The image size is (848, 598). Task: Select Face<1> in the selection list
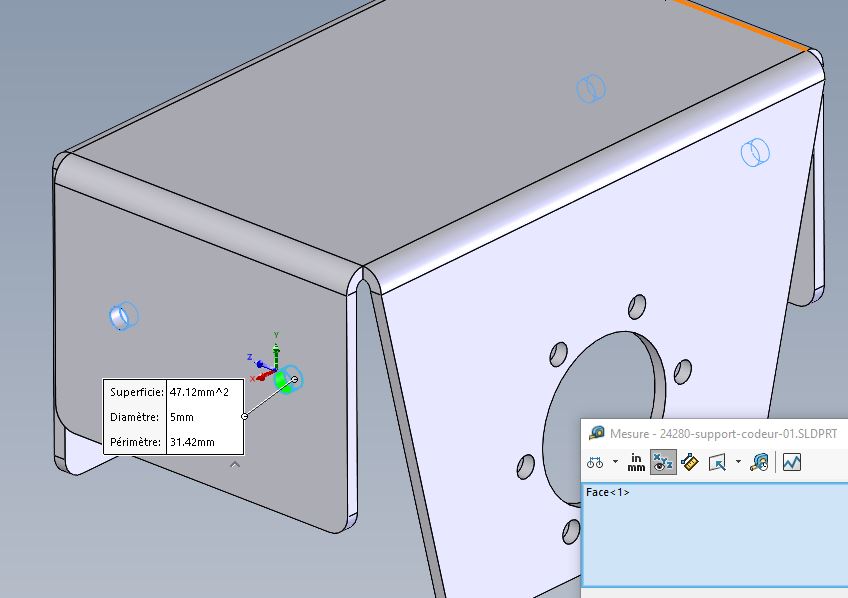[x=608, y=492]
